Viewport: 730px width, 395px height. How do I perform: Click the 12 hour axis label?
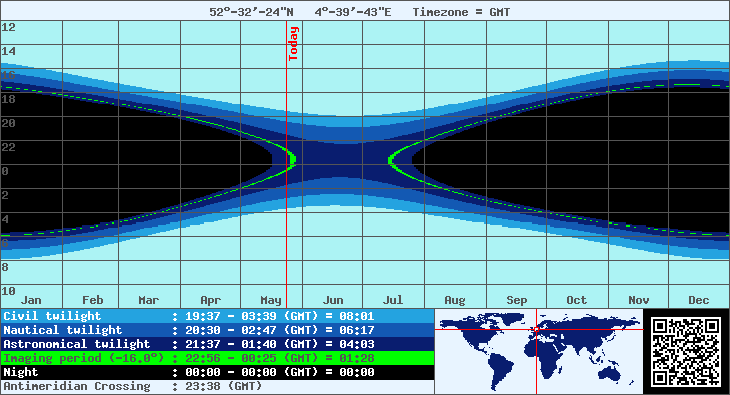point(8,27)
